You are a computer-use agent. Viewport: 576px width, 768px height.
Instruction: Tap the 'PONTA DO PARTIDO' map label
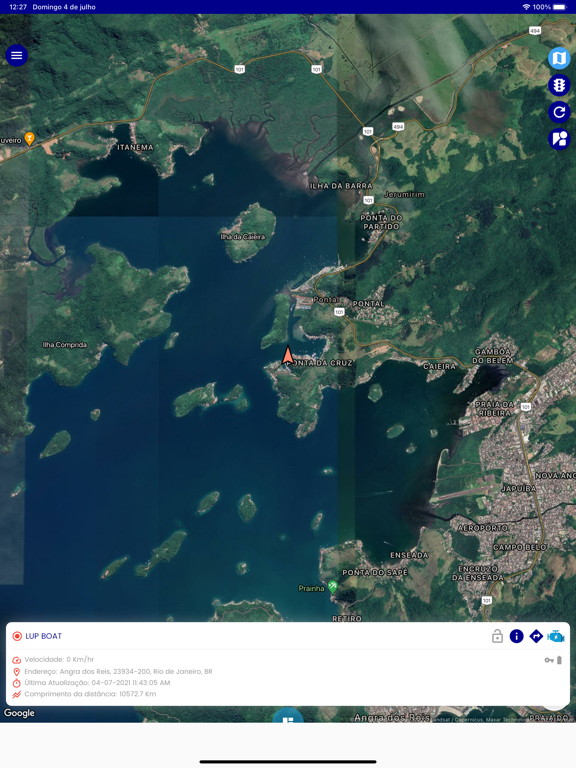(381, 222)
